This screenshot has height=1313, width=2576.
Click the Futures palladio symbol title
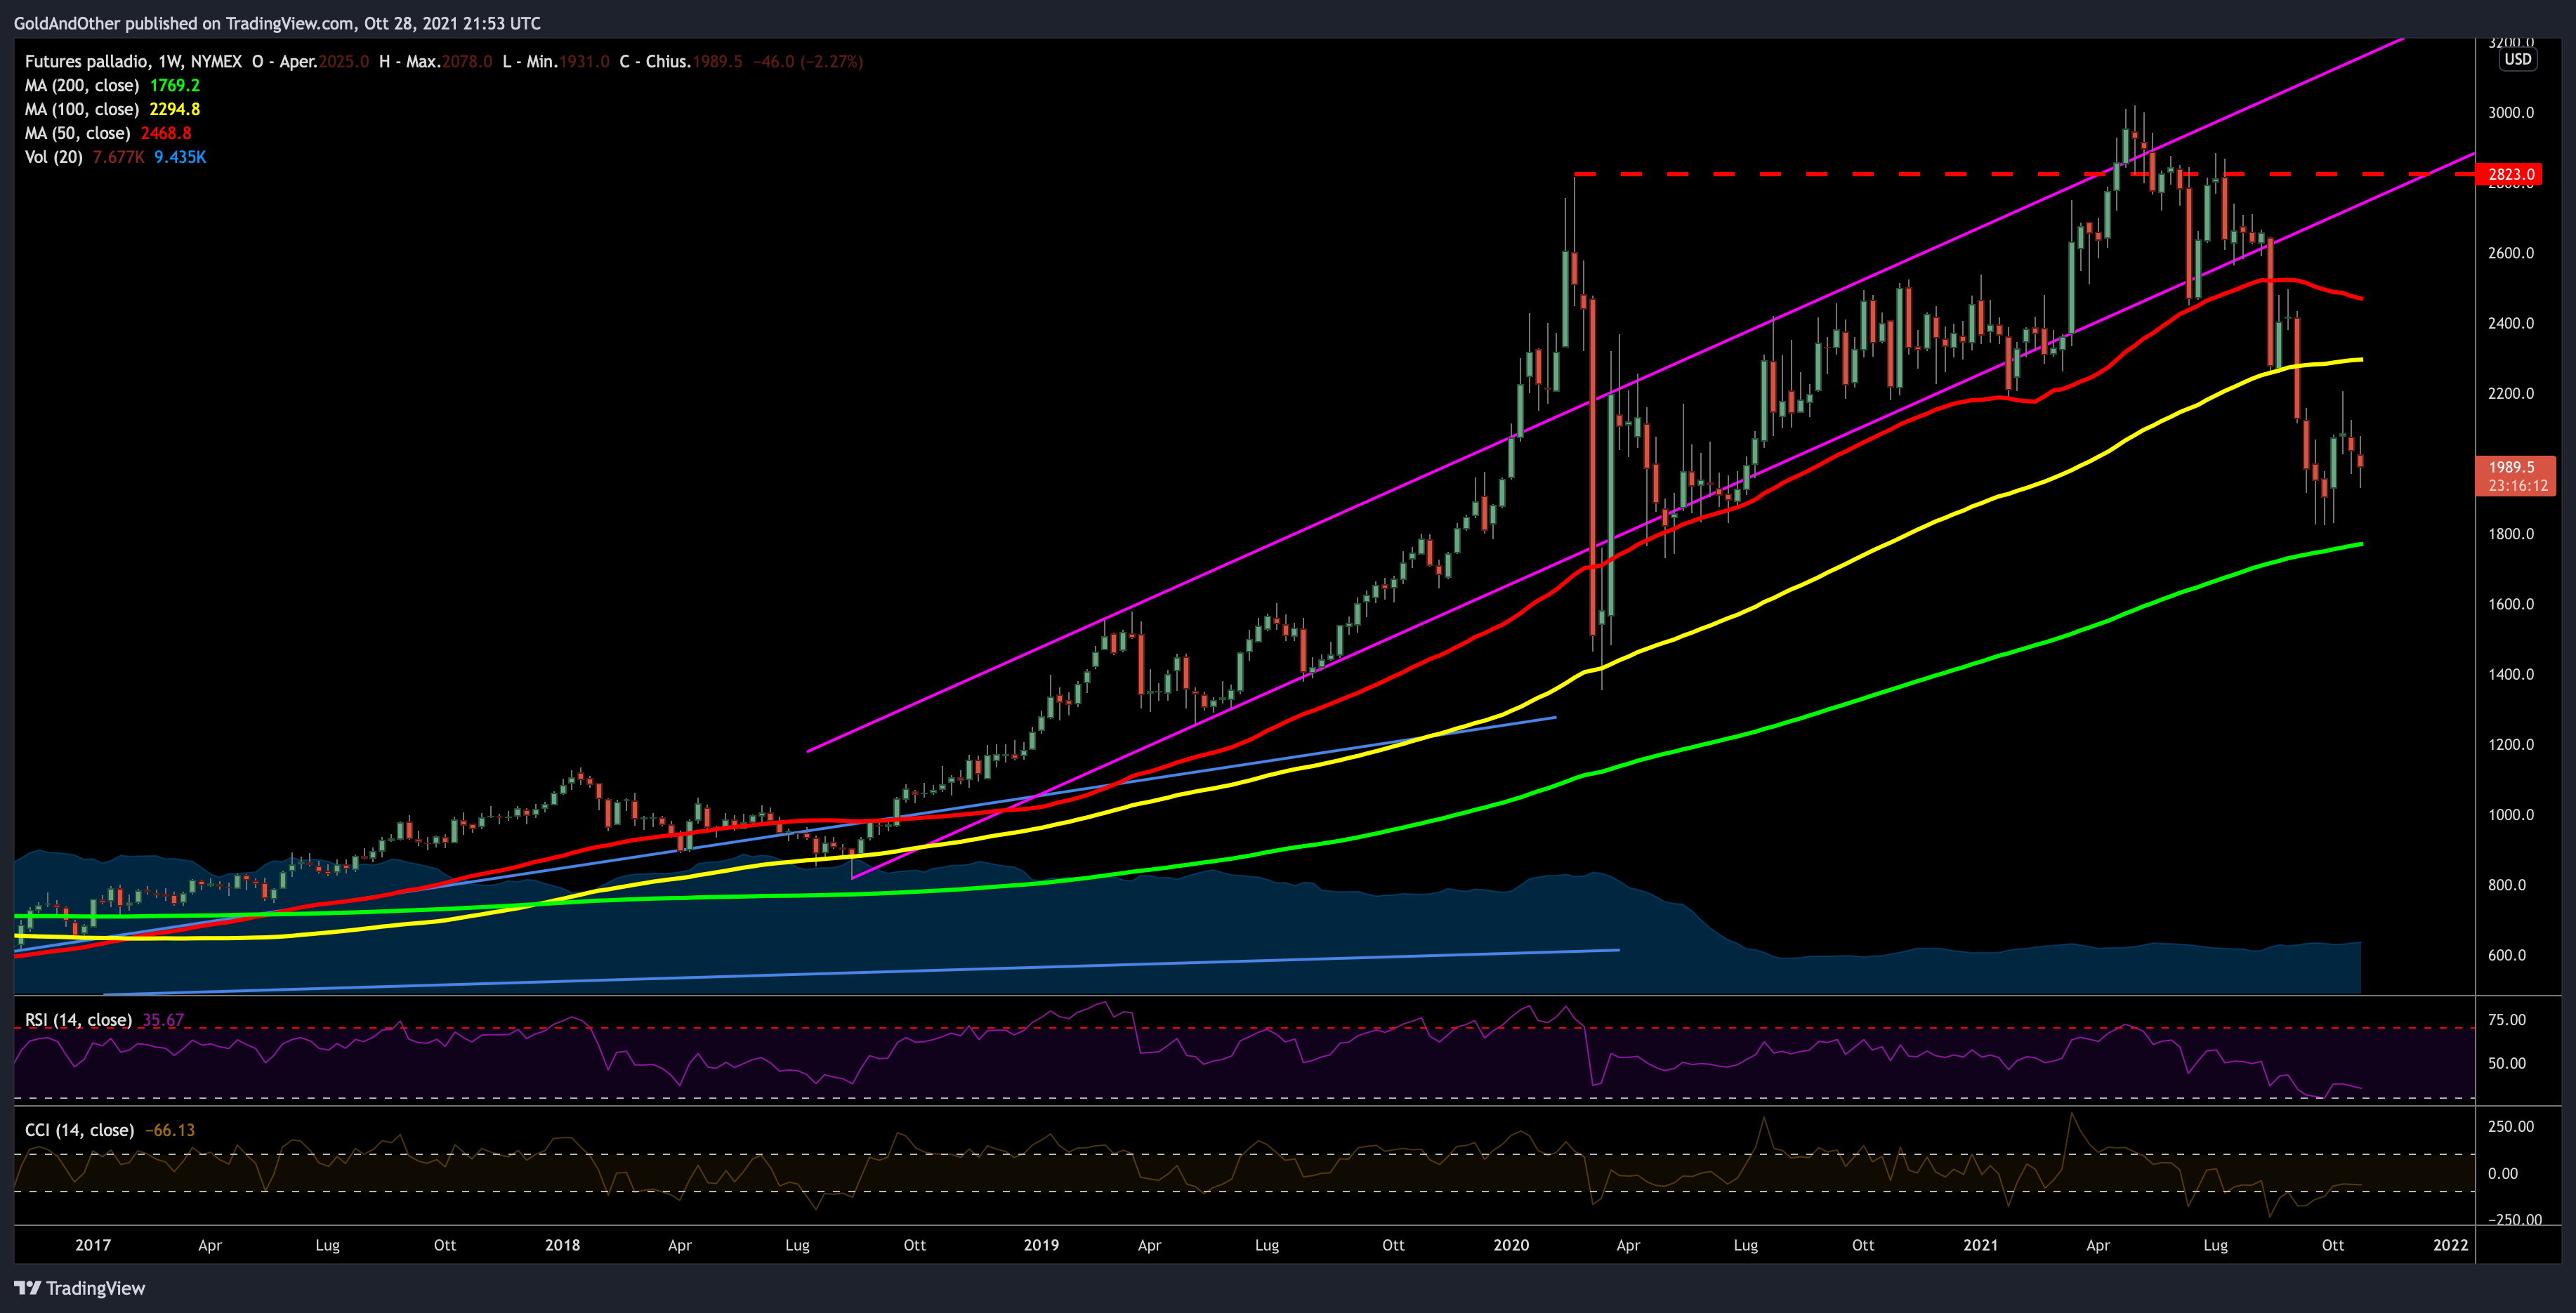tap(87, 62)
